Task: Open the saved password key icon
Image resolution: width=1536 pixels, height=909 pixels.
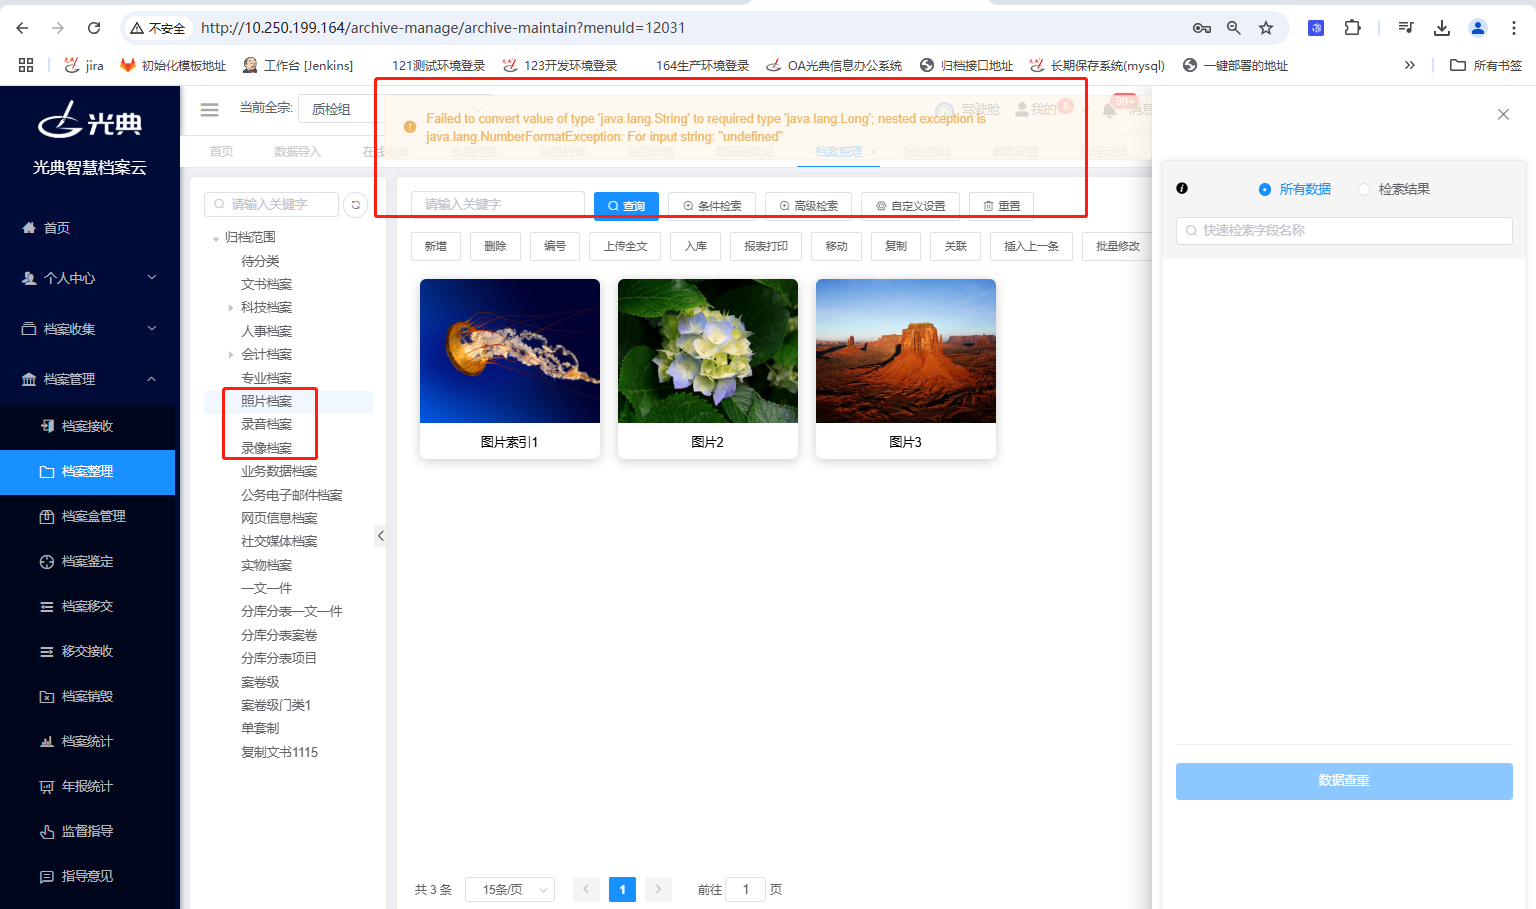Action: (1202, 28)
